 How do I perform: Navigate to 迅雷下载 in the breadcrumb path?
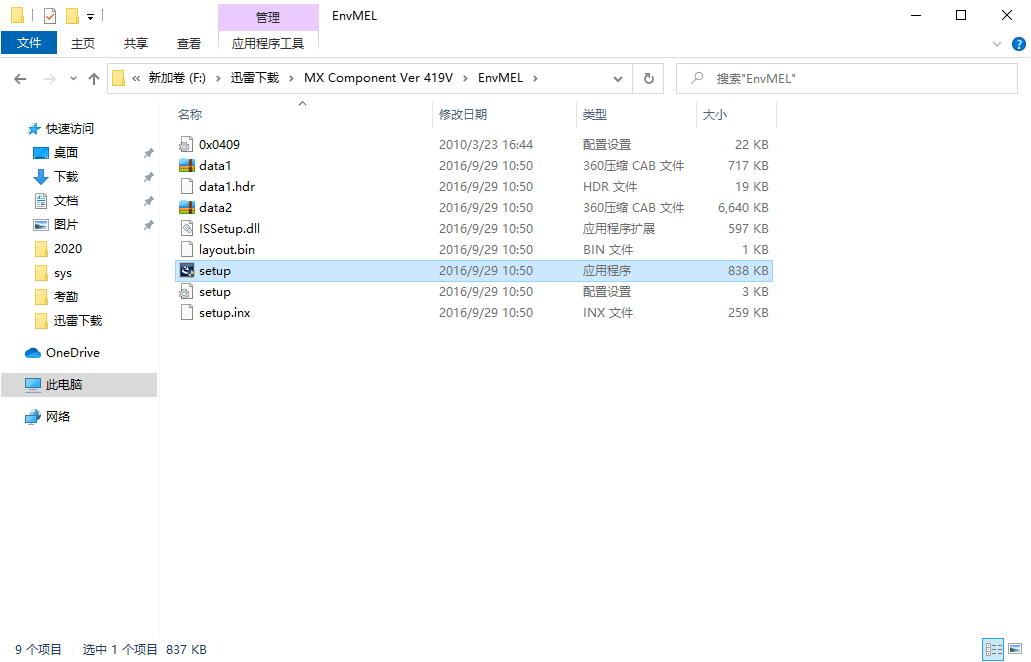tap(255, 78)
